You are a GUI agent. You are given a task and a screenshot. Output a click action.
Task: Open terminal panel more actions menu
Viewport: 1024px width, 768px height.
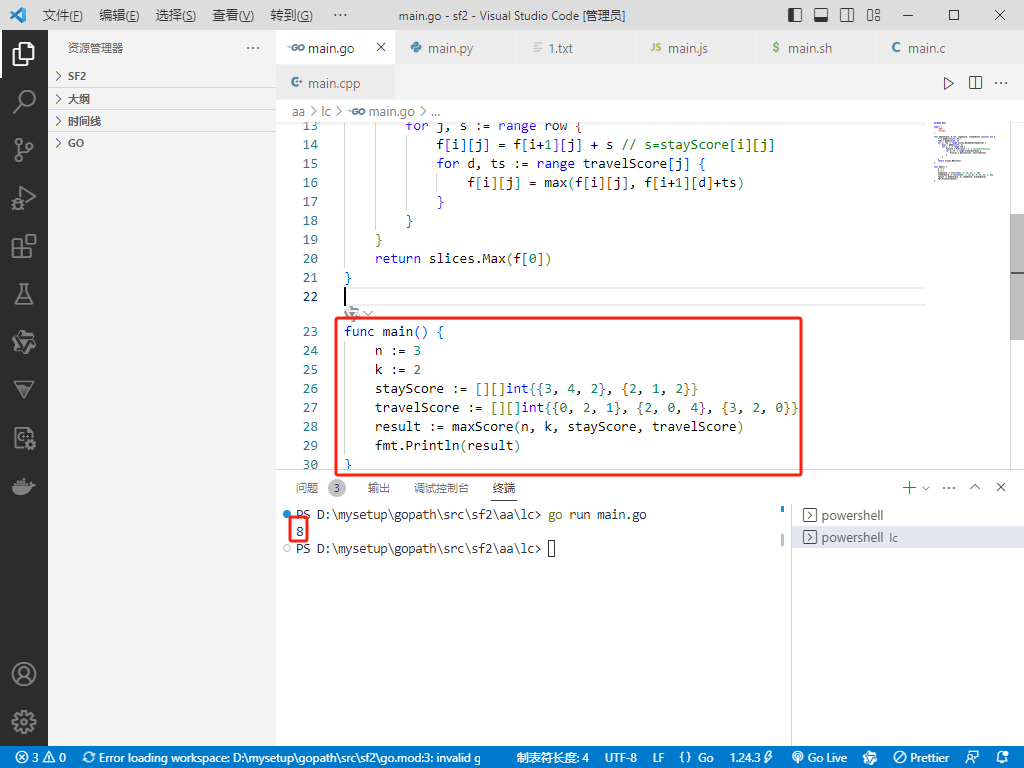tap(949, 487)
